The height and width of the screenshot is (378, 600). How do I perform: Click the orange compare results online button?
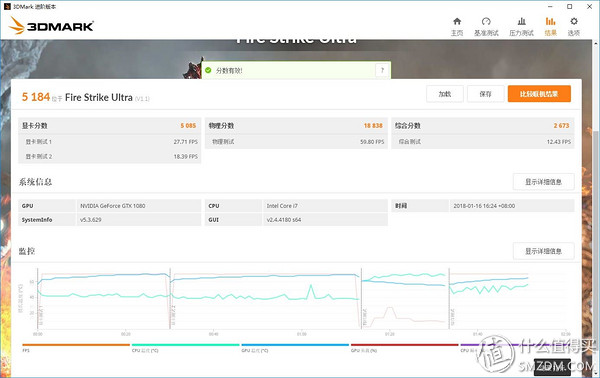tap(539, 94)
